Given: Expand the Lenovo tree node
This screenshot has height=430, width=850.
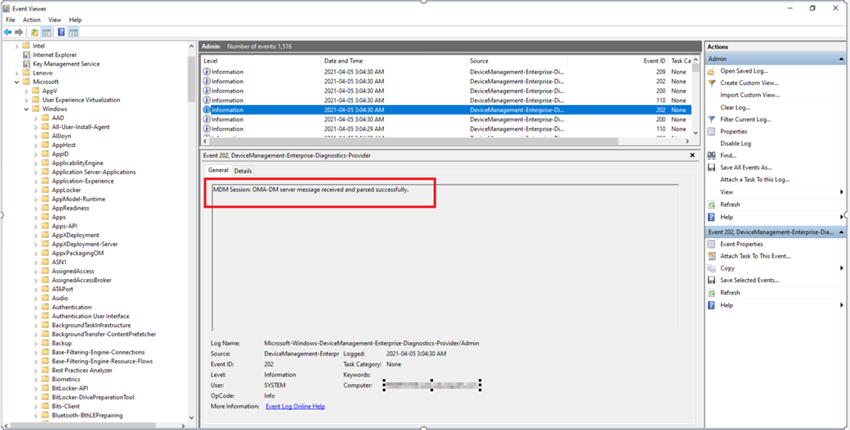Looking at the screenshot, I should click(x=17, y=73).
